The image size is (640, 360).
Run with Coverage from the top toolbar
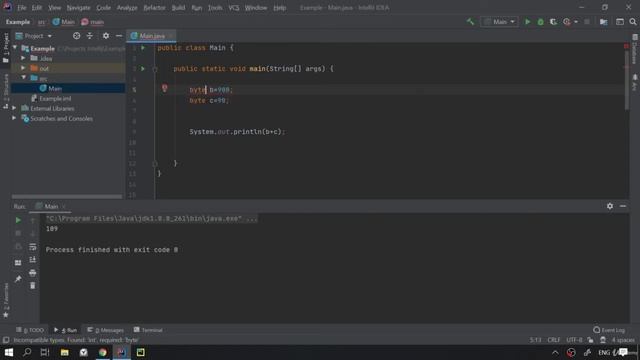[553, 22]
